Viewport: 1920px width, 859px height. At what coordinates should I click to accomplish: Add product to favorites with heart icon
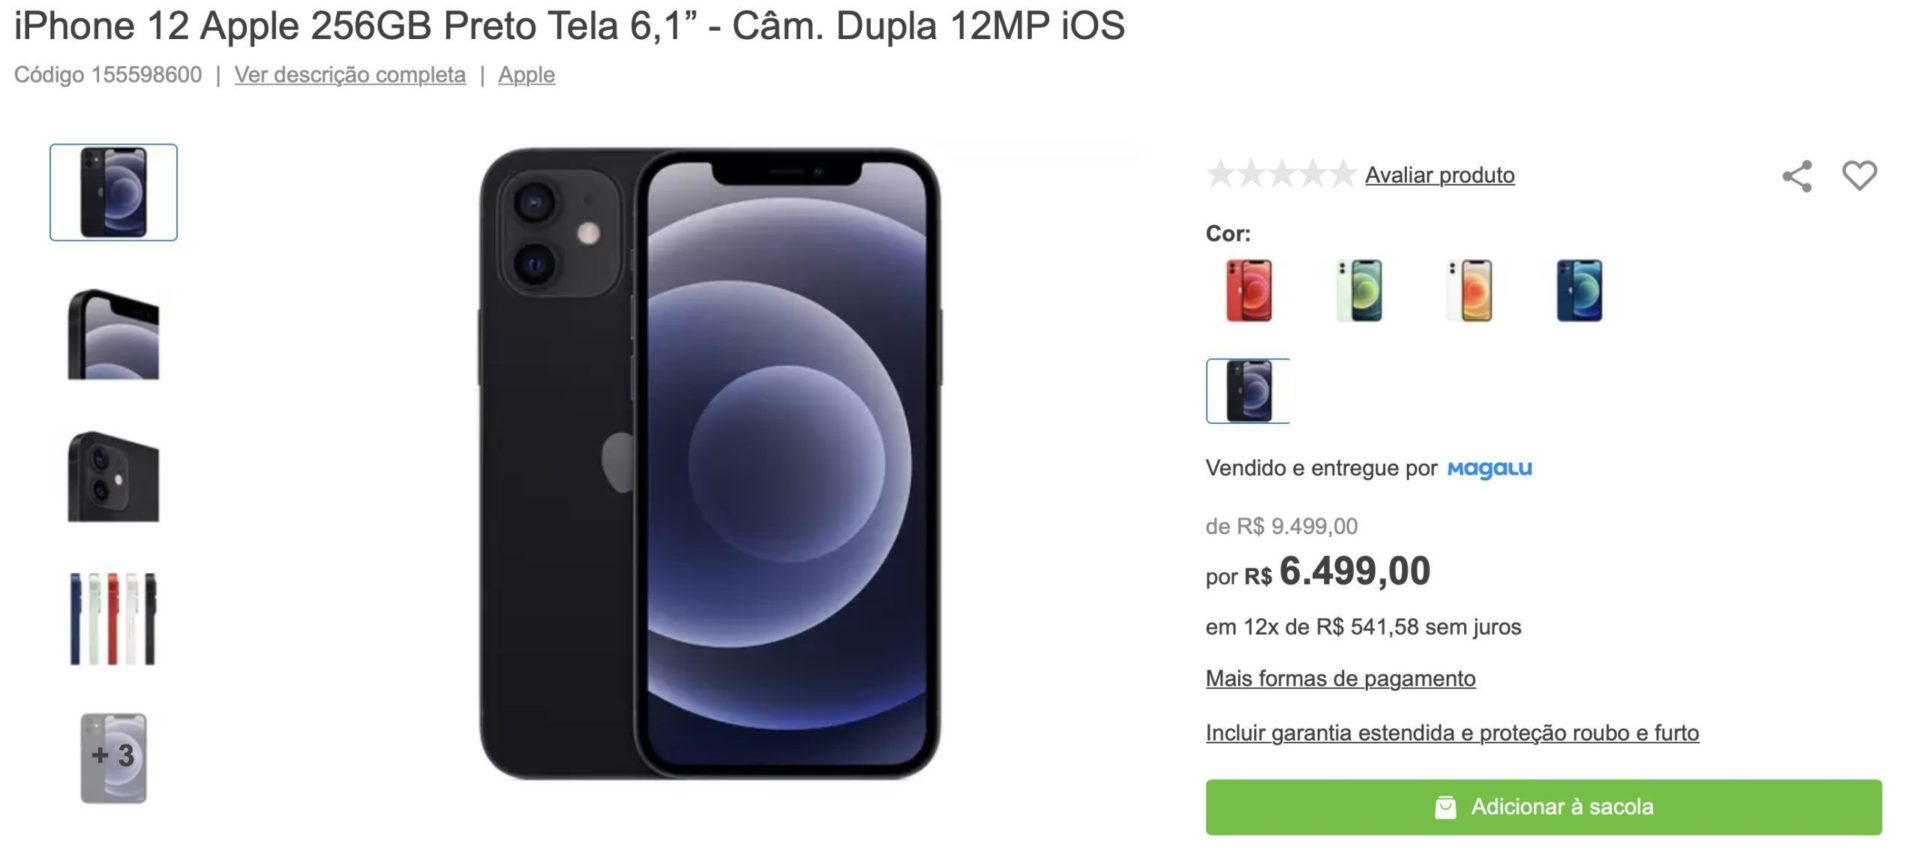1860,175
